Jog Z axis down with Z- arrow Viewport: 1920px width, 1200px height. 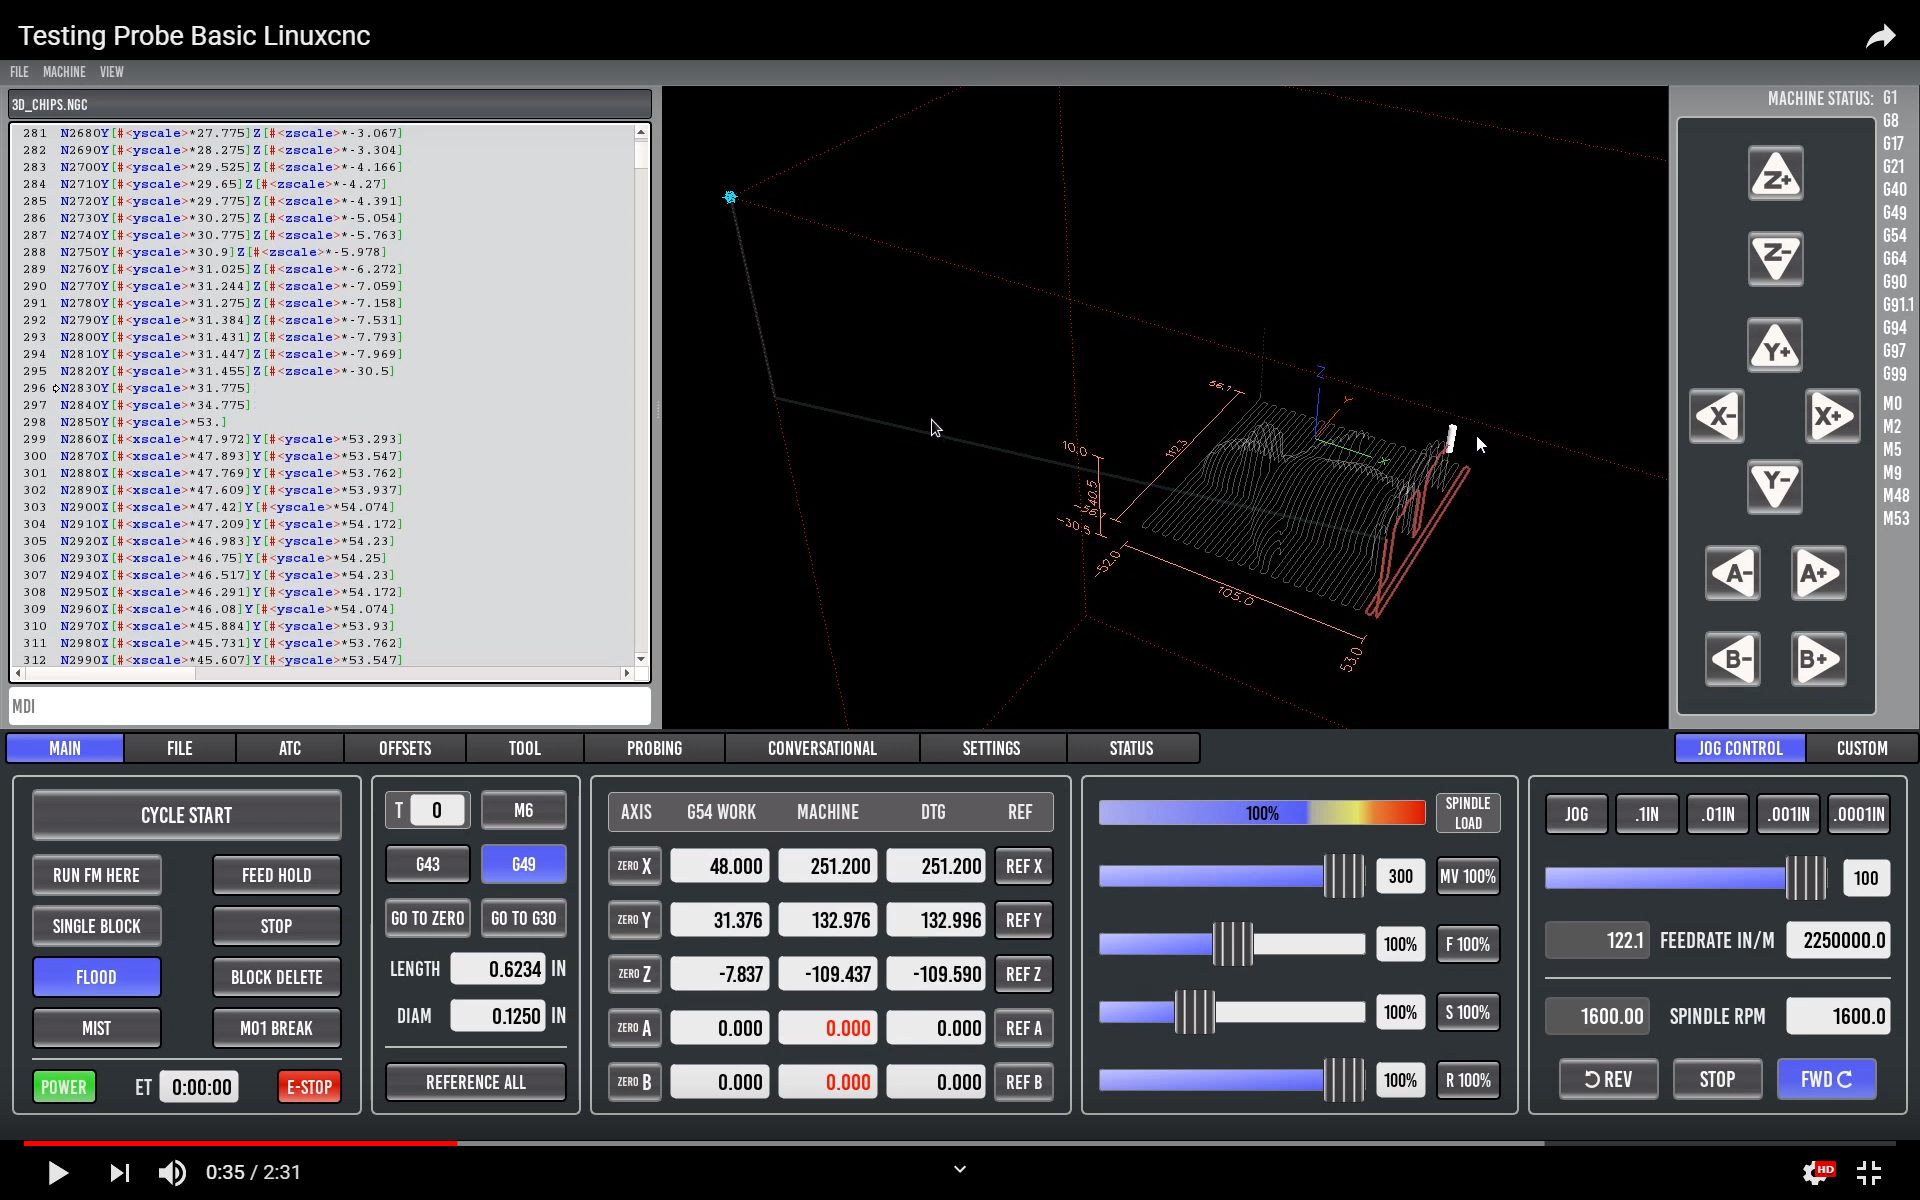coord(1775,259)
